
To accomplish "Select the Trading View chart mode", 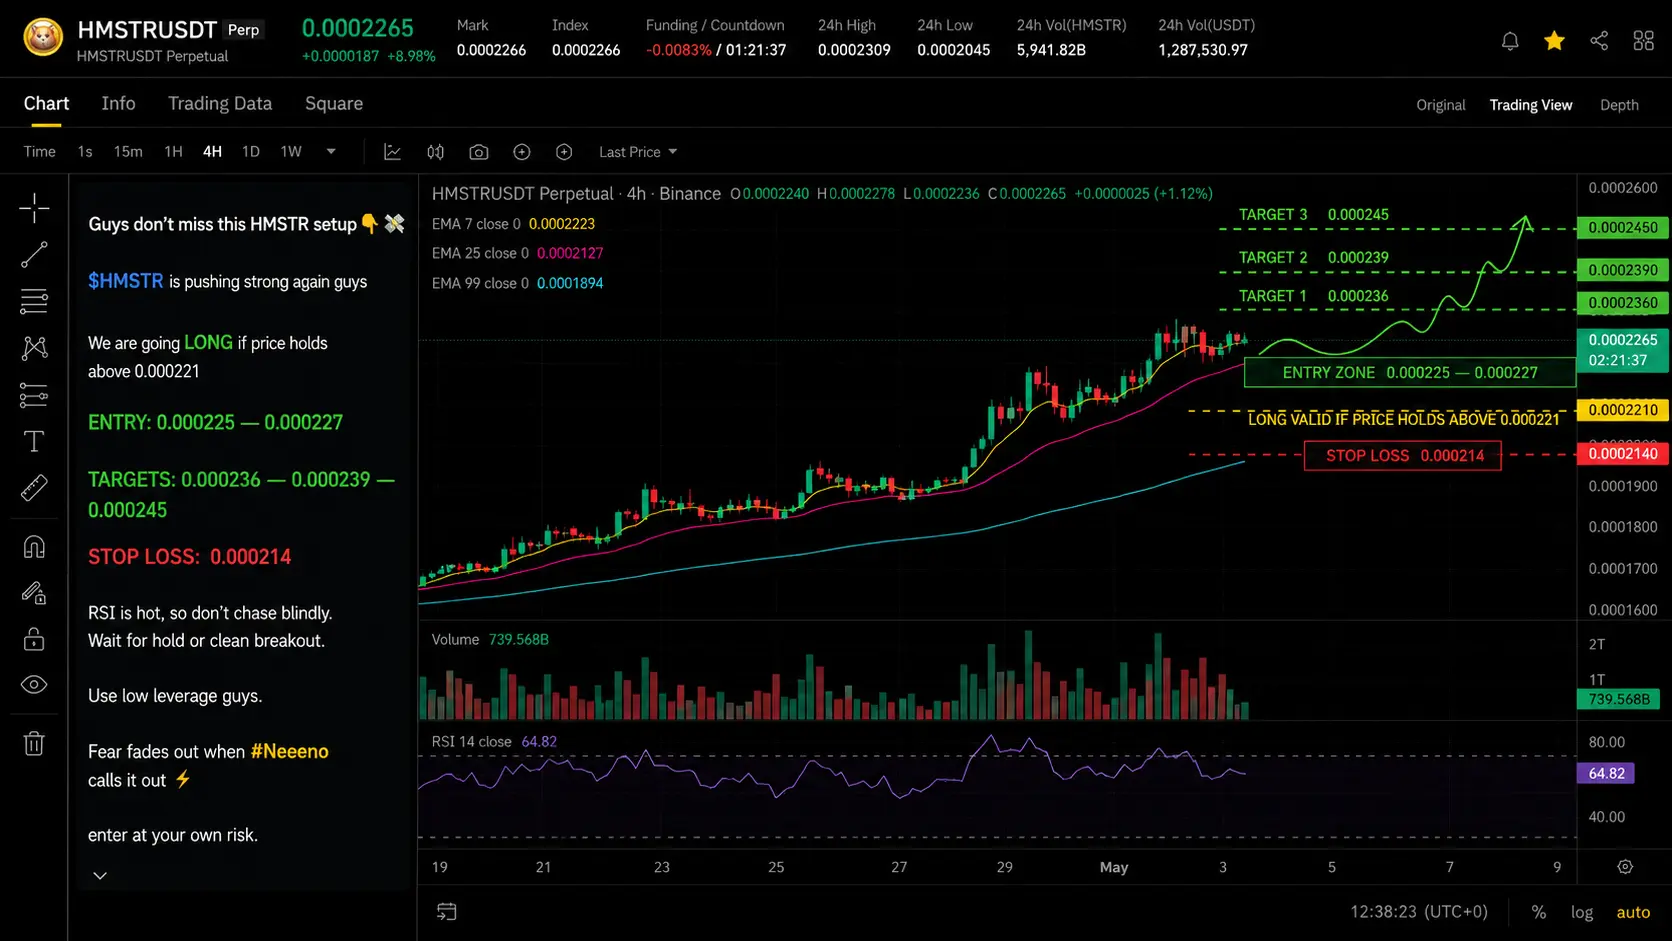I will click(x=1530, y=105).
